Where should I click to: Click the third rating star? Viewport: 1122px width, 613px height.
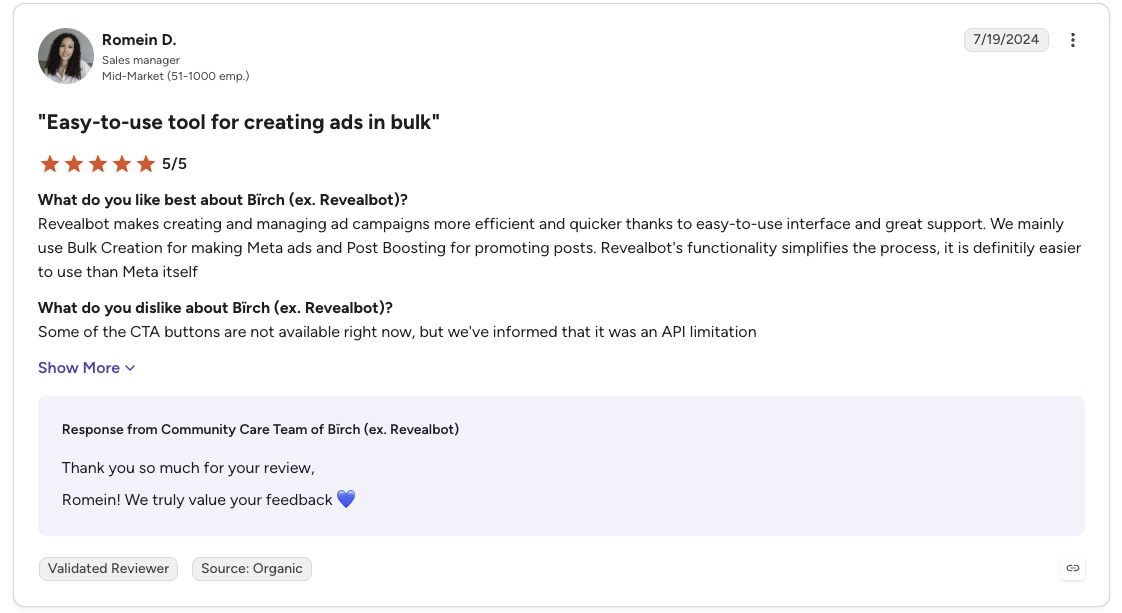click(x=98, y=164)
